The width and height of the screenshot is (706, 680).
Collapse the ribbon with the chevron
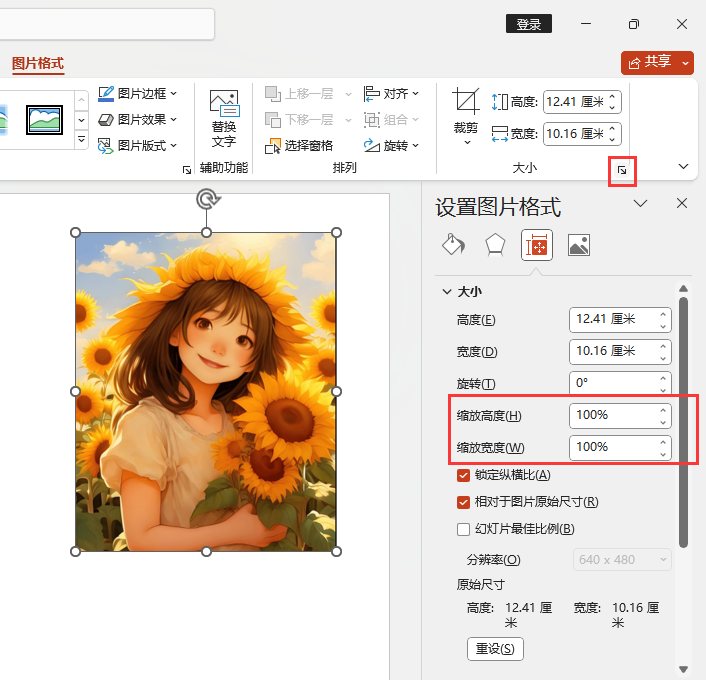pyautogui.click(x=683, y=167)
